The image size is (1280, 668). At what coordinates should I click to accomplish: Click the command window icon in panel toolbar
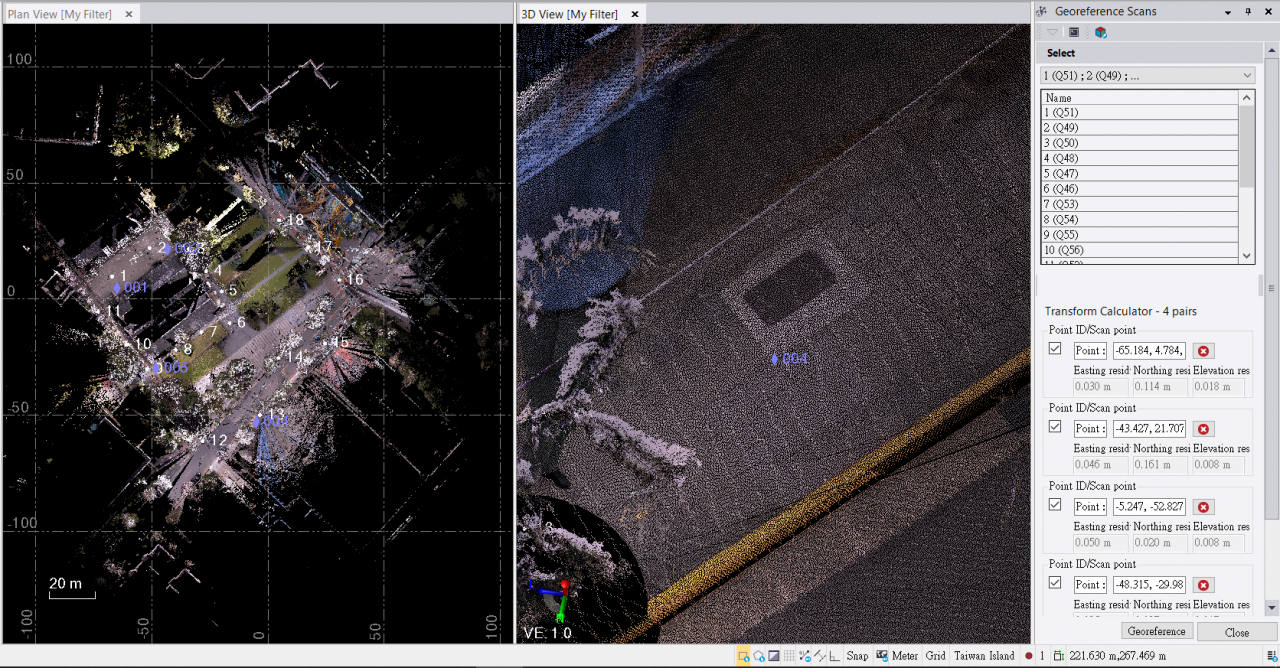(1074, 32)
